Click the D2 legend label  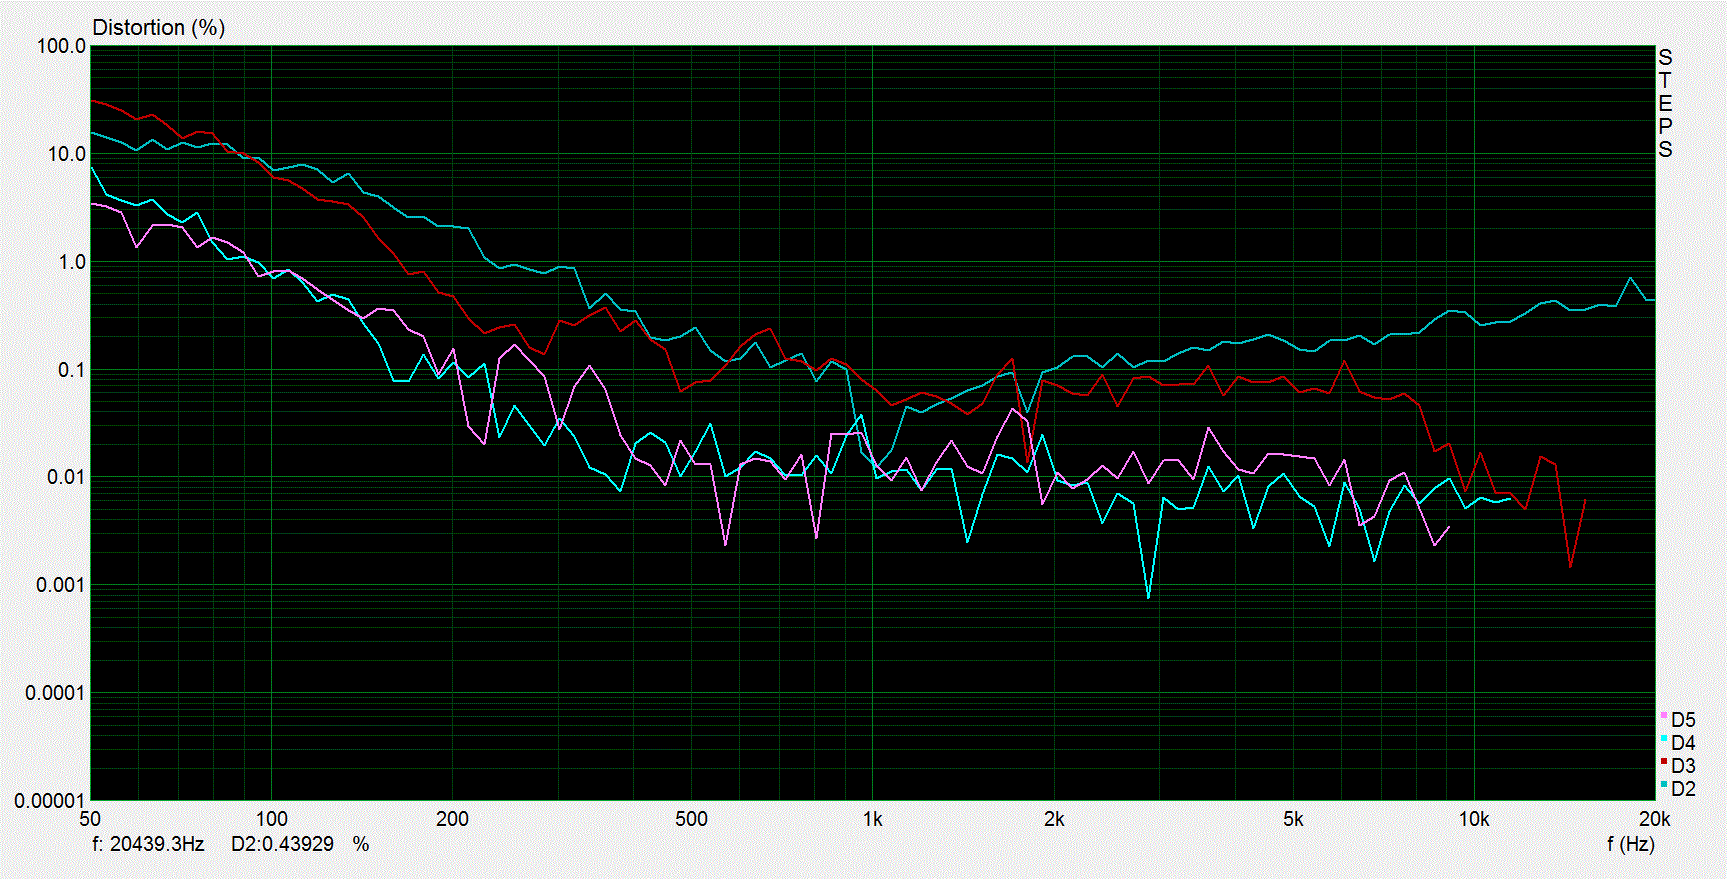click(x=1683, y=789)
